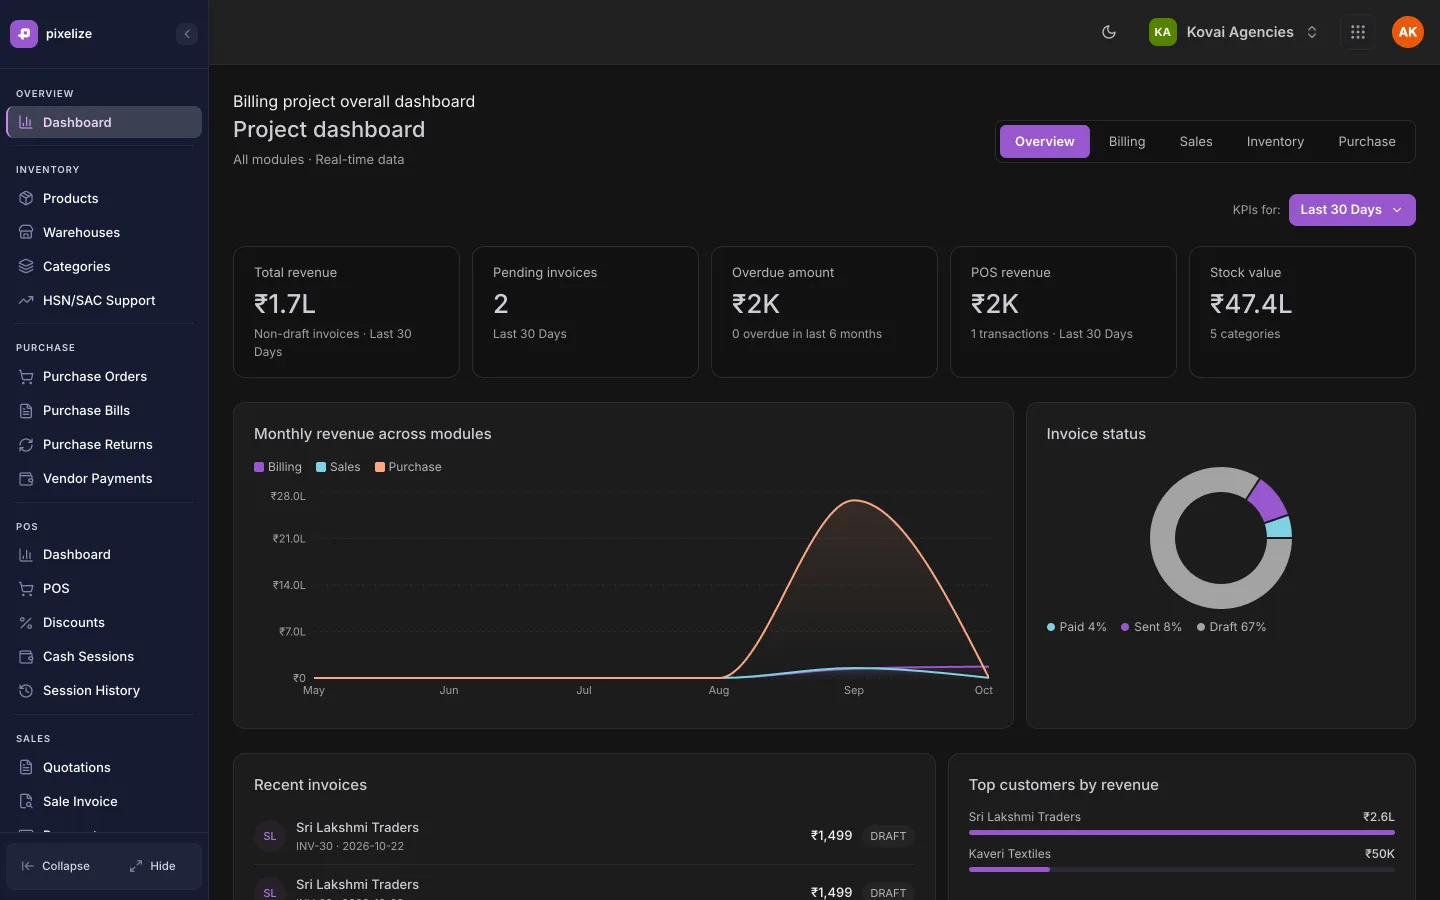The image size is (1440, 900).
Task: Click the Invoice status donut chart
Action: (x=1221, y=538)
